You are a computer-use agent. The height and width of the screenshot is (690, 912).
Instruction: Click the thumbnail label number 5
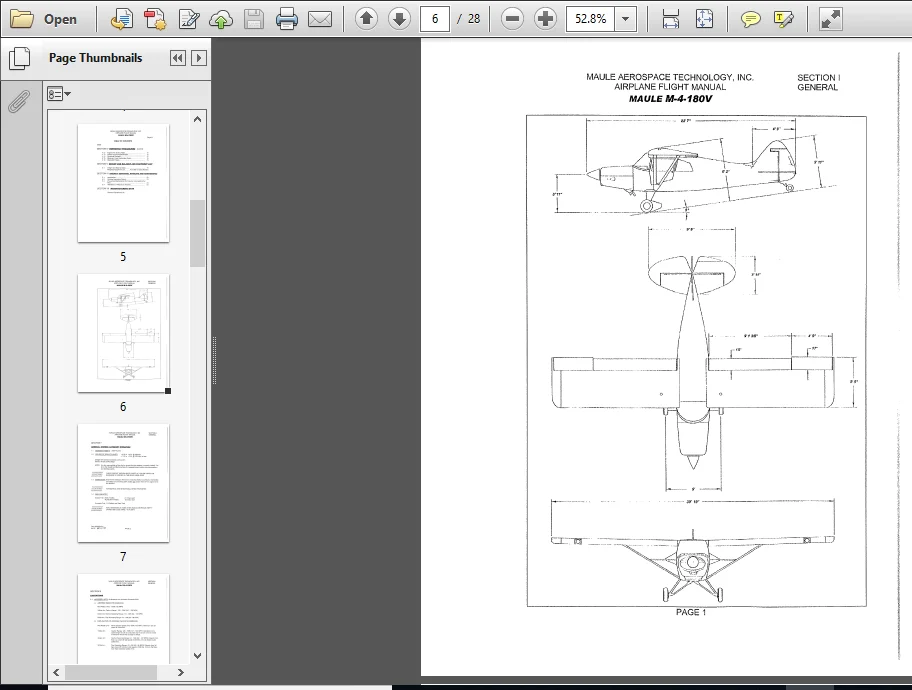tap(123, 257)
